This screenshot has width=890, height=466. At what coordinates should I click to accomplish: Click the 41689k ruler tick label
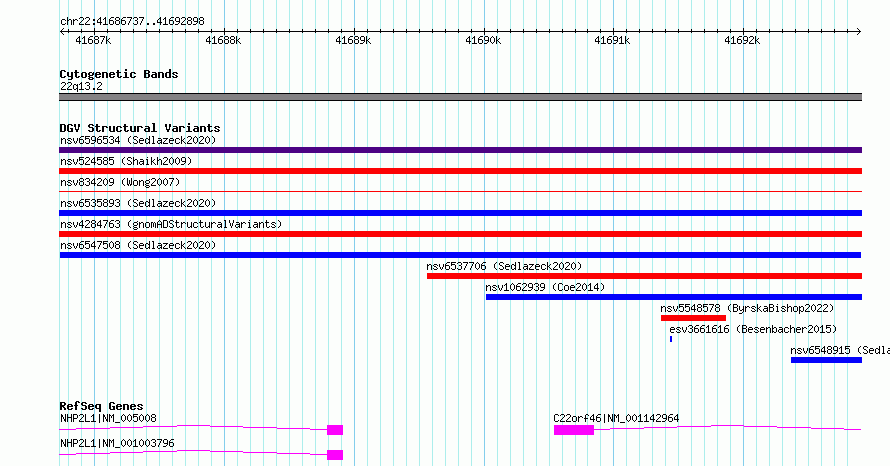click(x=353, y=40)
